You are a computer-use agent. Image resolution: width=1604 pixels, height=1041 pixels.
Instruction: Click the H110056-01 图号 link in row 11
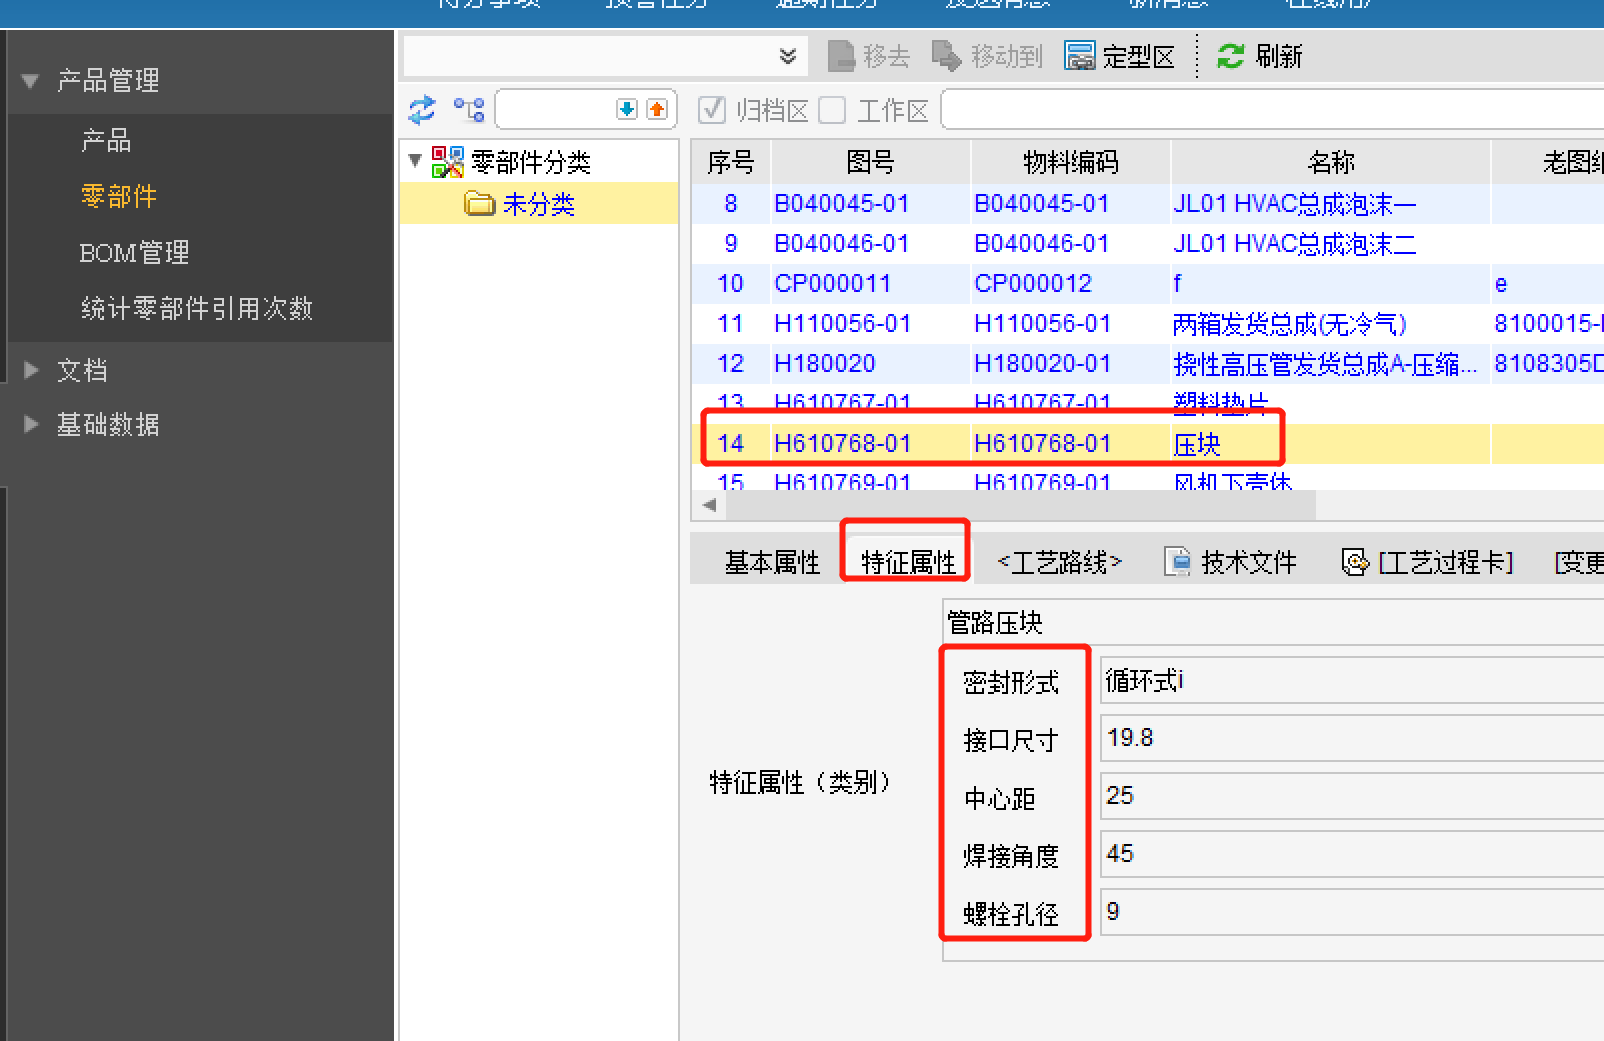(842, 323)
